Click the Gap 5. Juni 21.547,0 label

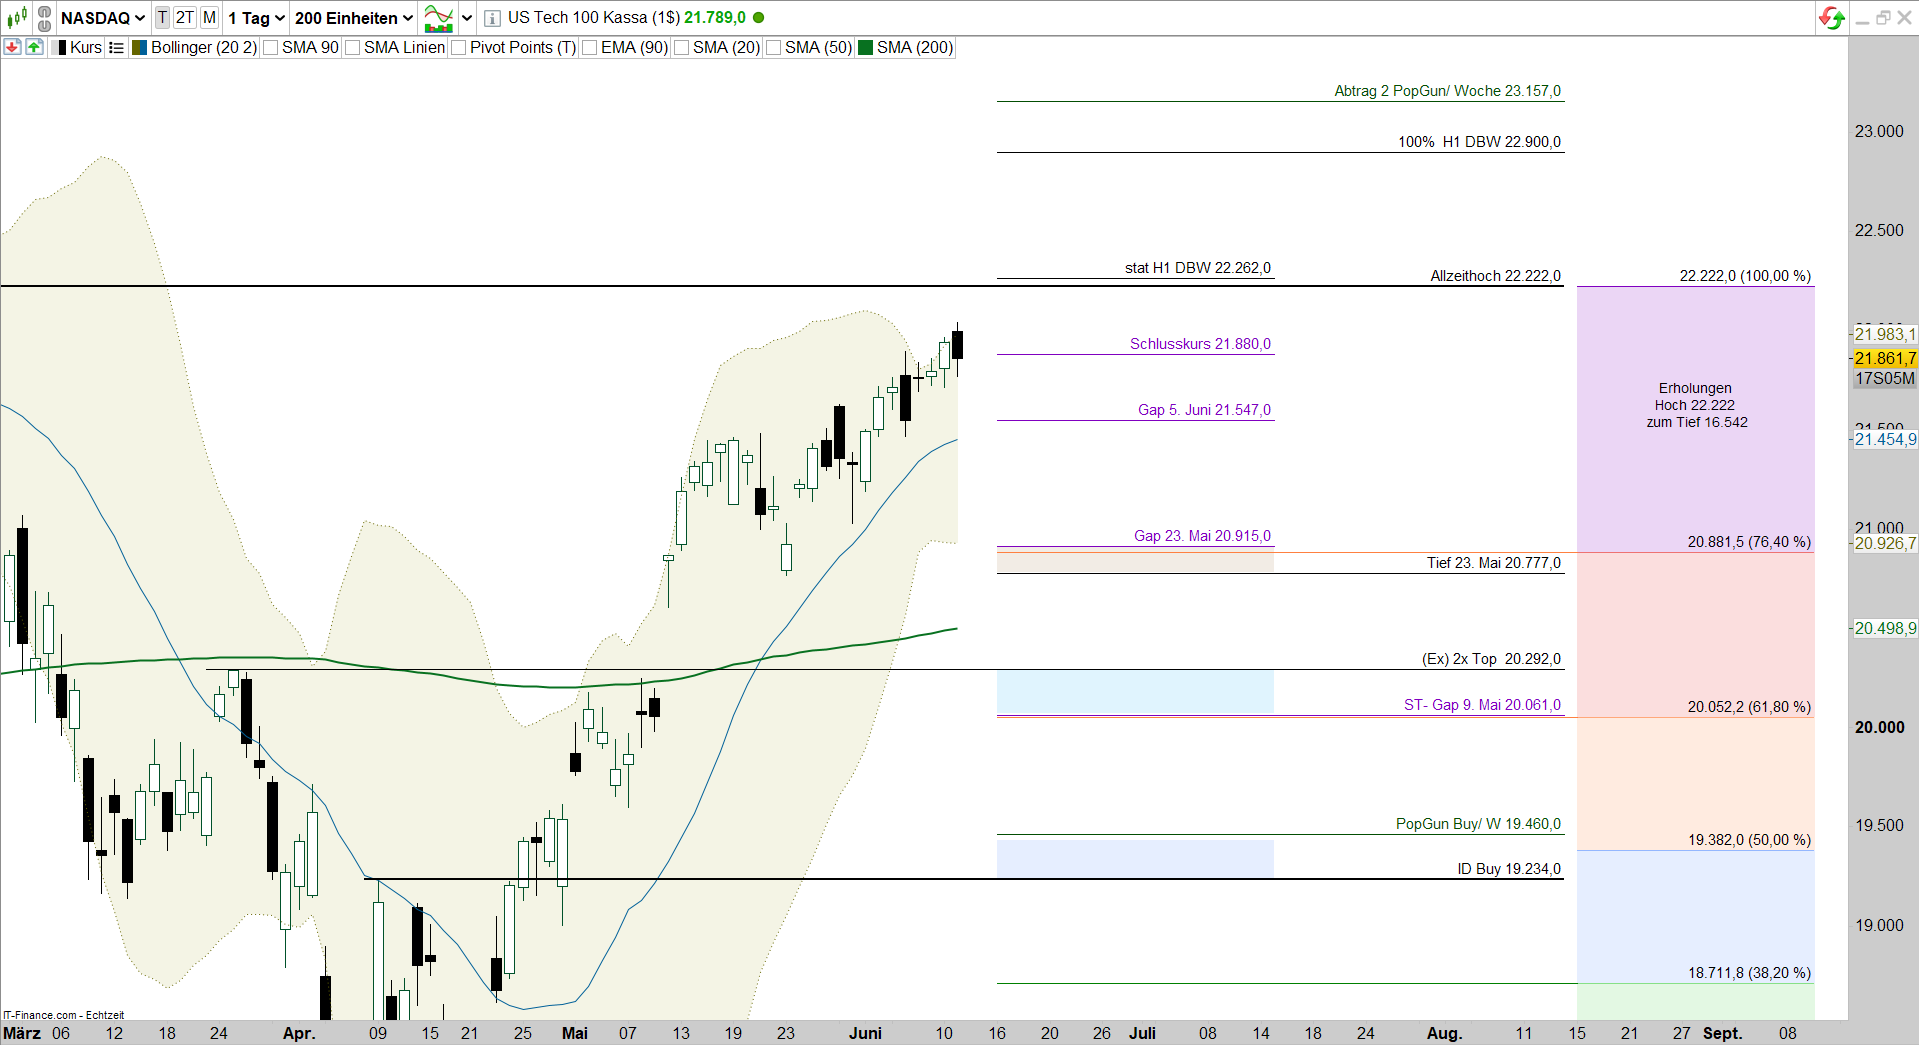(1204, 410)
